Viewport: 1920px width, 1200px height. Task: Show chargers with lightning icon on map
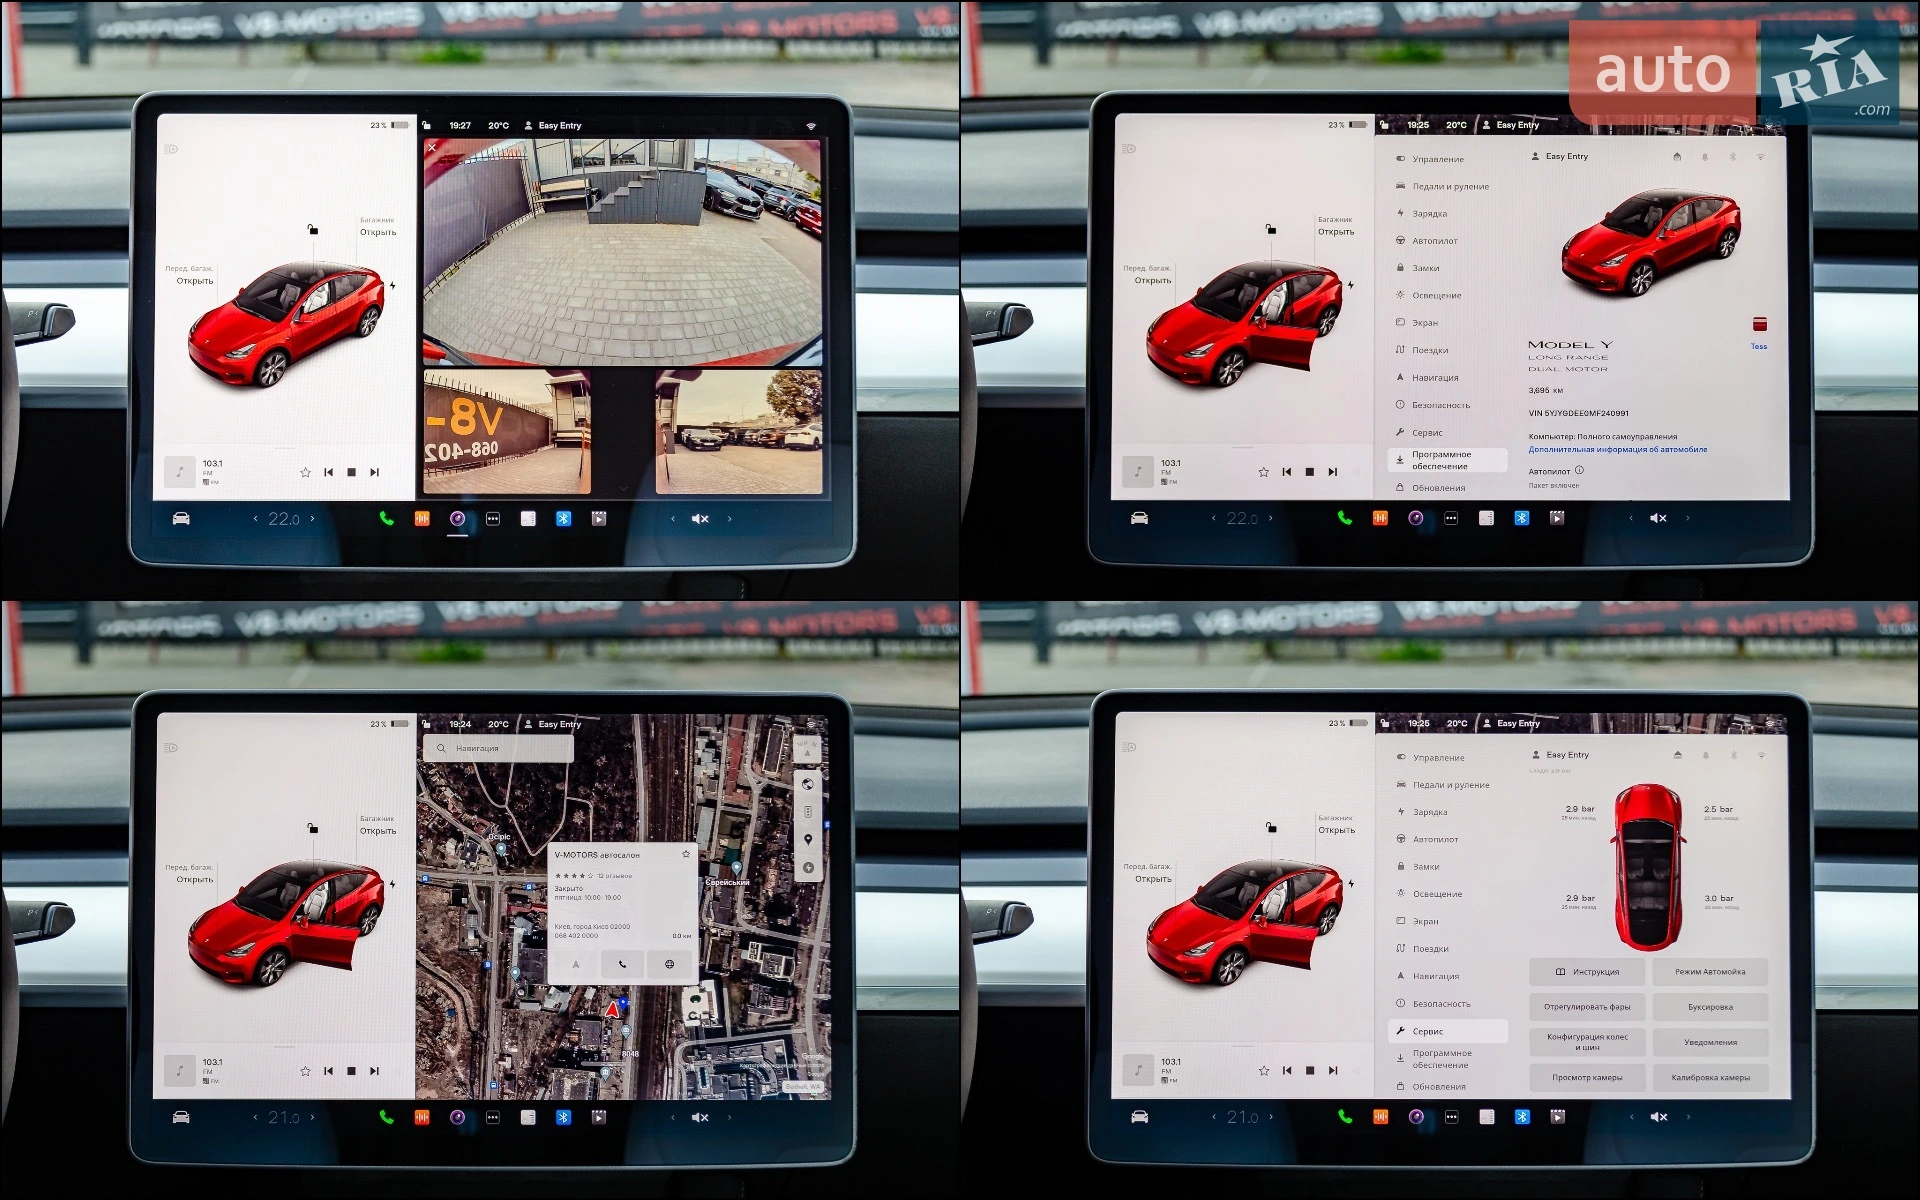point(808,868)
